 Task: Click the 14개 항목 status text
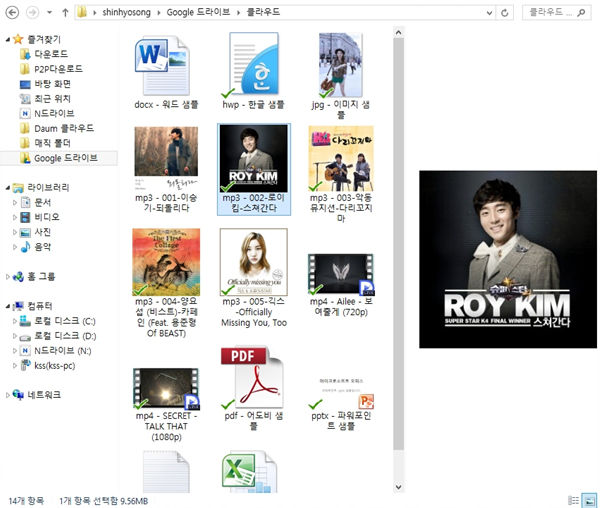(26, 501)
